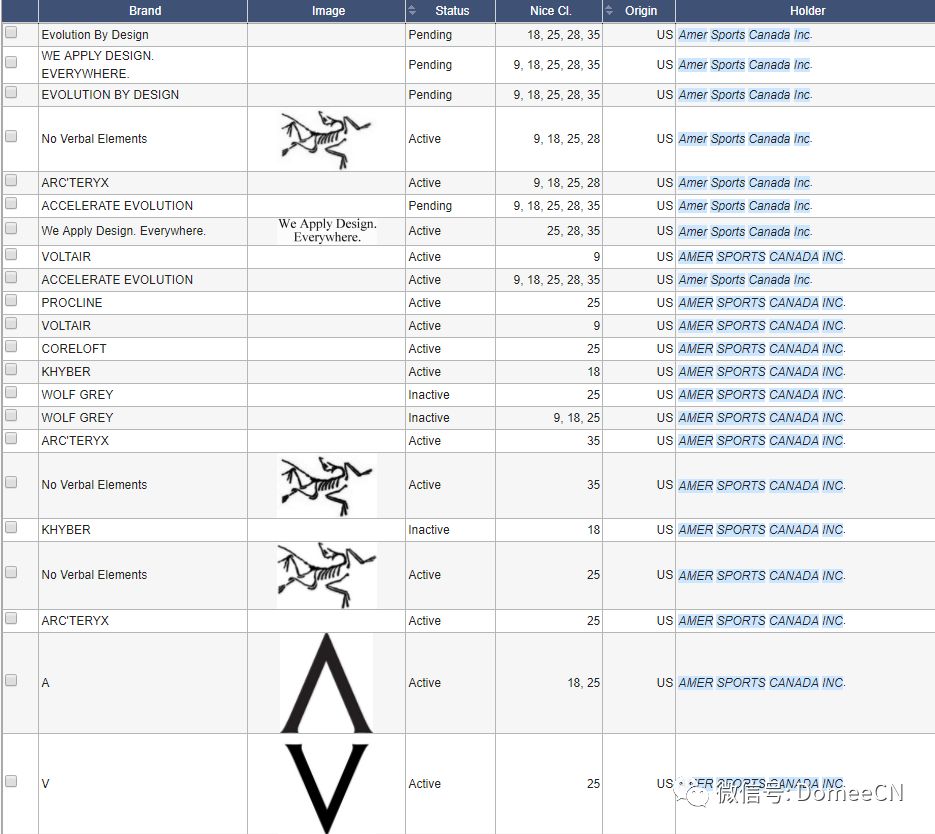Open holder link for brand A
The width and height of the screenshot is (935, 834).
coord(761,683)
